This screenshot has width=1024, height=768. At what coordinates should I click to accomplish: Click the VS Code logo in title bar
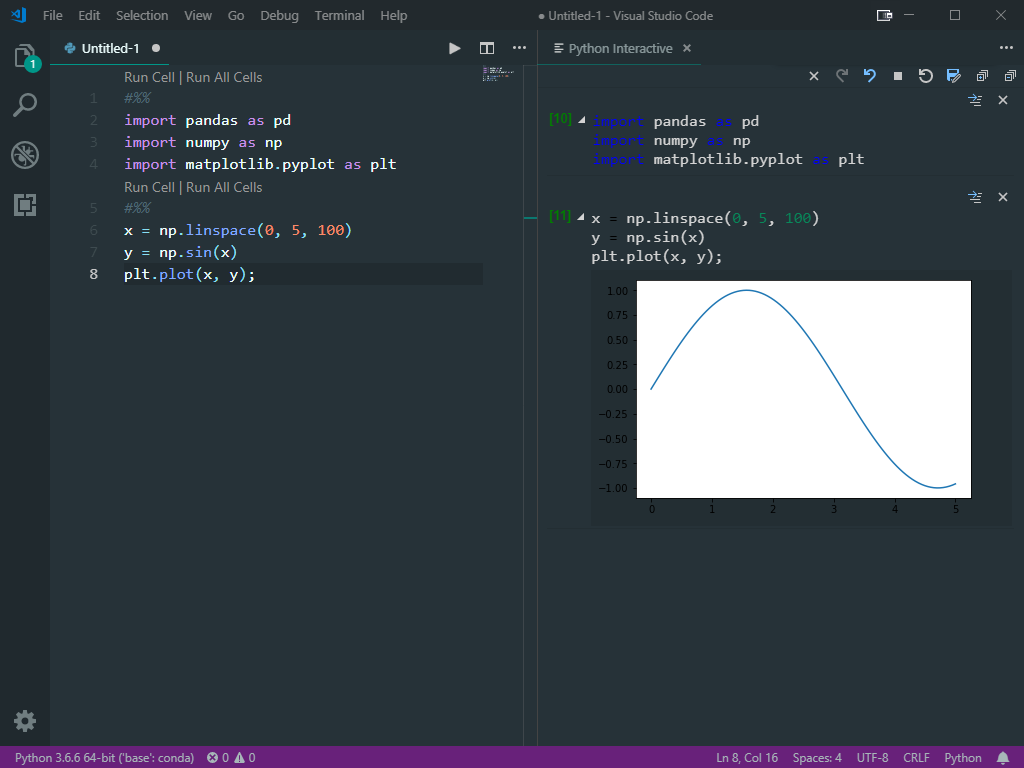[x=19, y=15]
